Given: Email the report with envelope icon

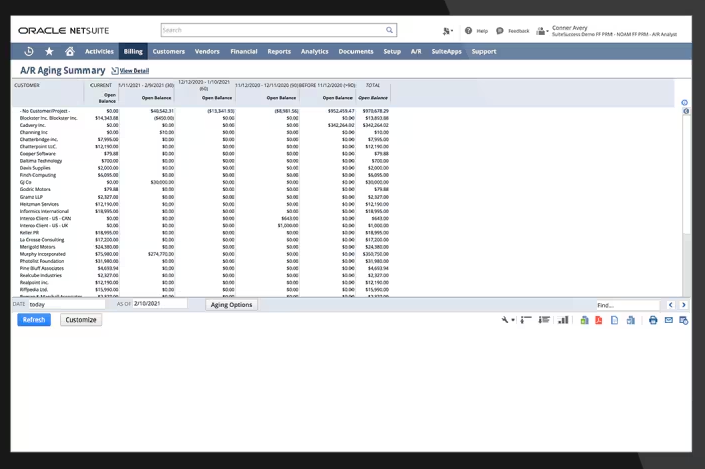Looking at the screenshot, I should [x=669, y=320].
